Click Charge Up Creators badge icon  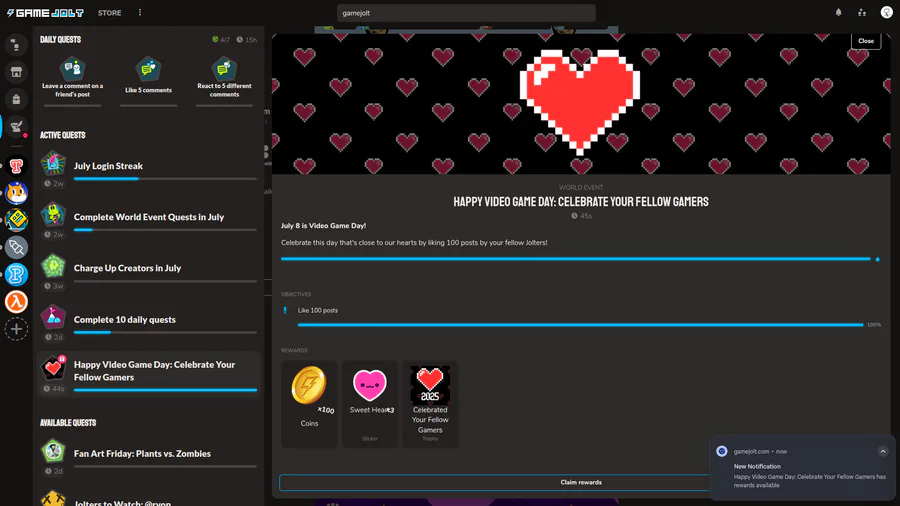(53, 266)
